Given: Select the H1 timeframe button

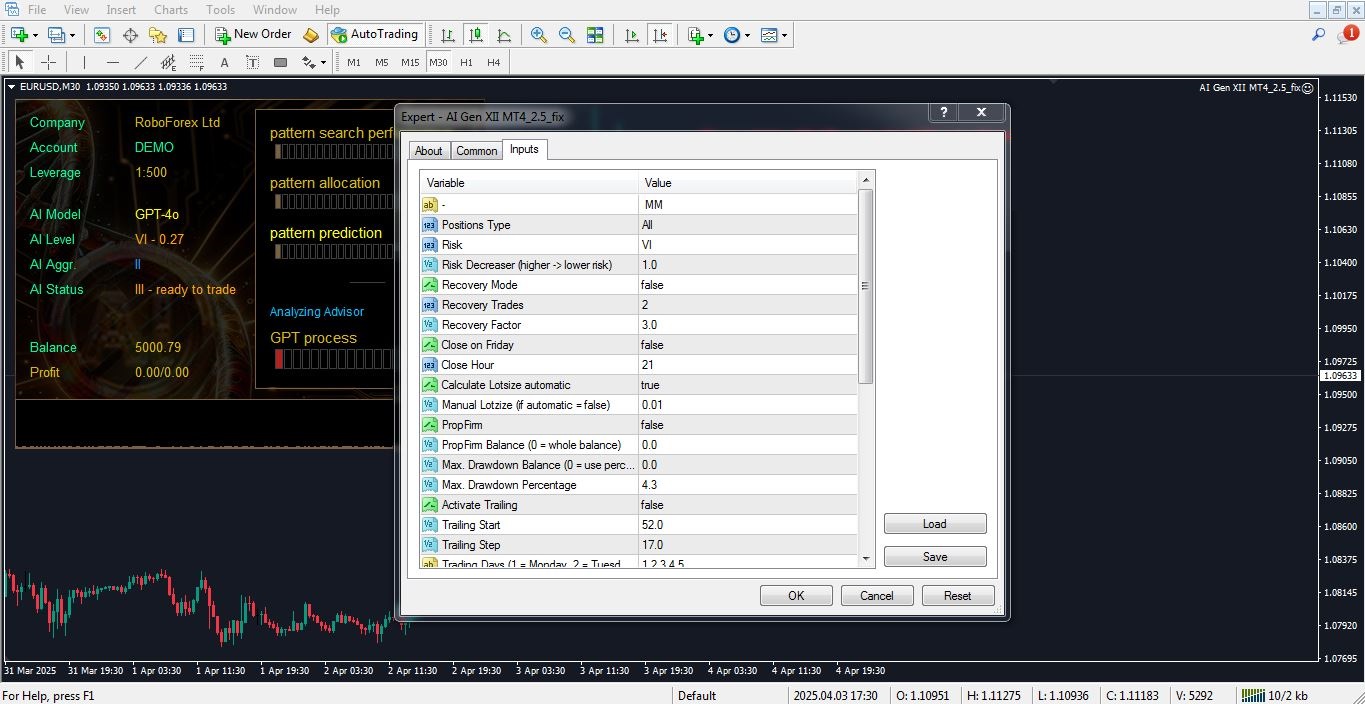Looking at the screenshot, I should (x=466, y=62).
